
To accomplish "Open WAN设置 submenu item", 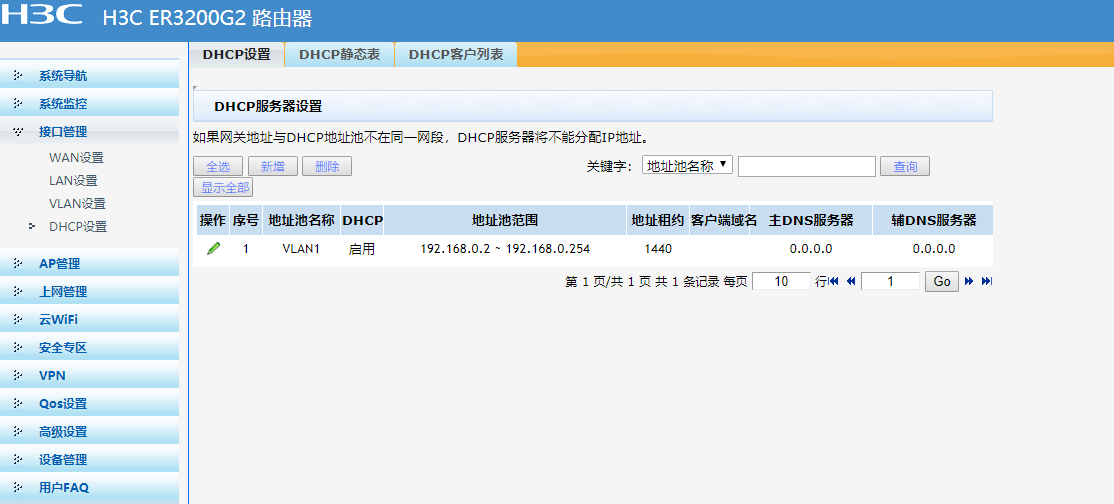I will coord(76,158).
